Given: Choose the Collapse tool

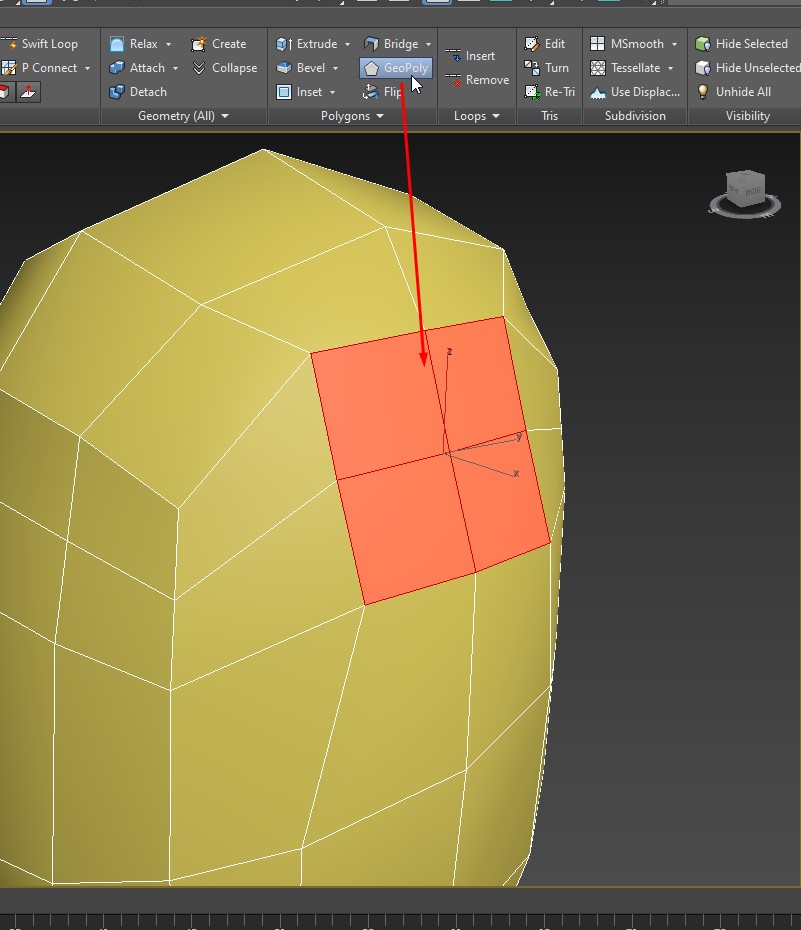Looking at the screenshot, I should tap(224, 68).
